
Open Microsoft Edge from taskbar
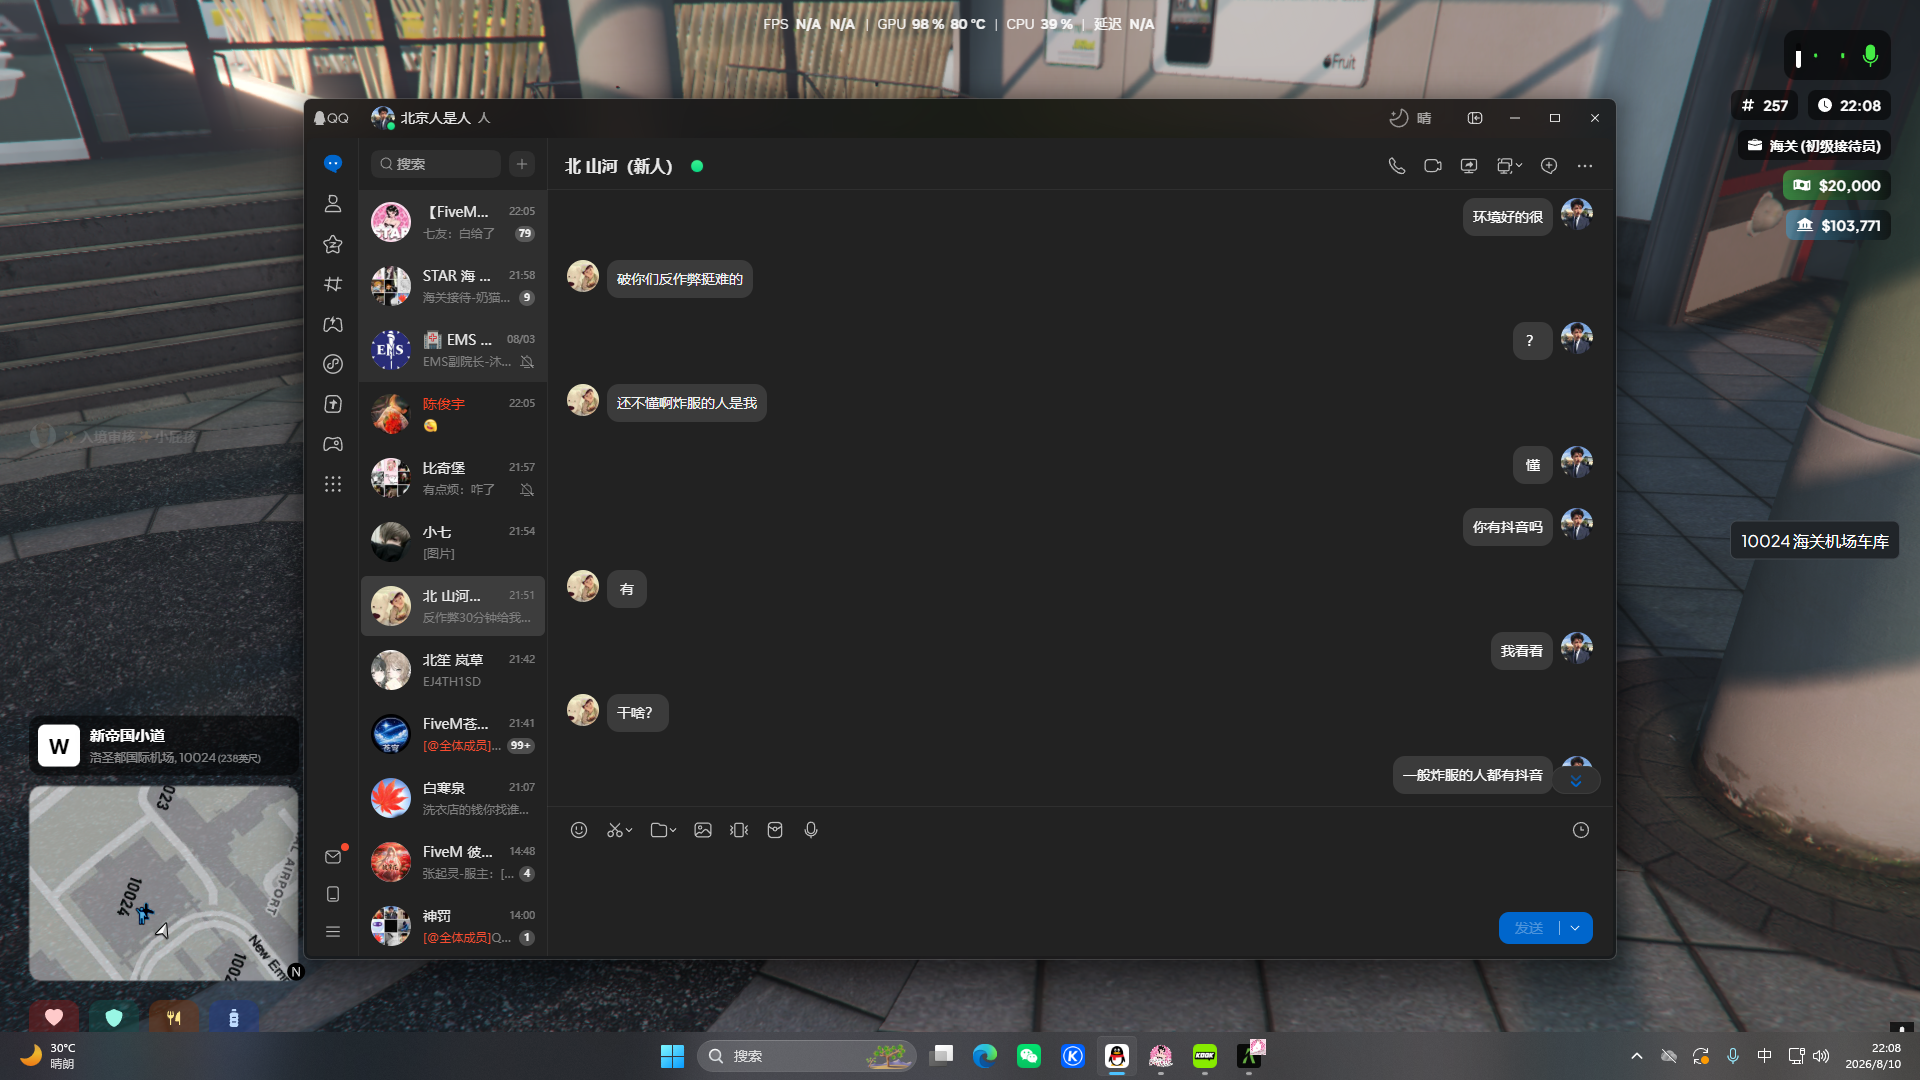pos(985,1056)
